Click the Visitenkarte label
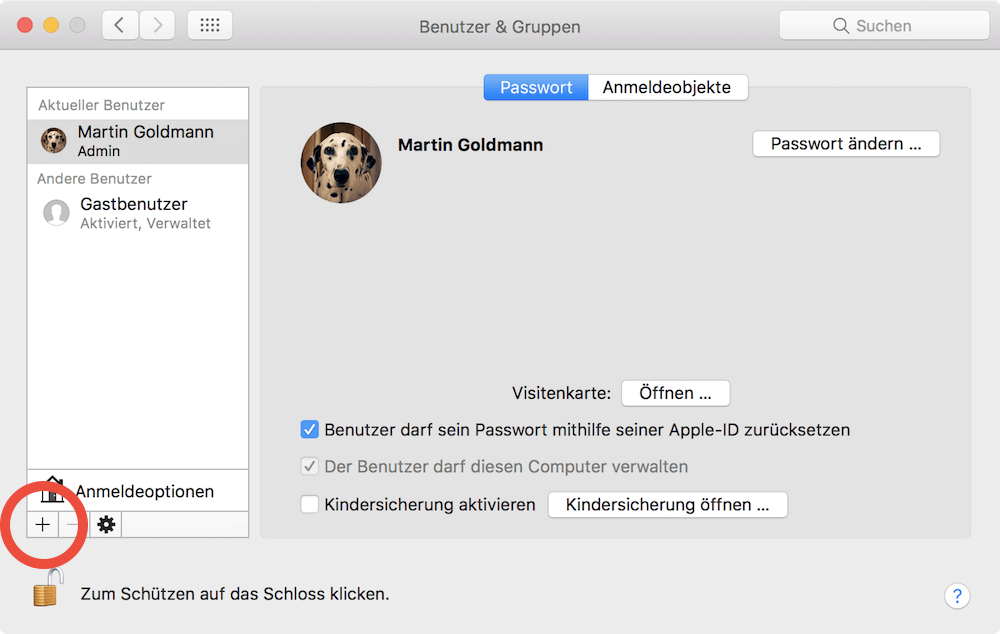The image size is (1000, 634). [x=561, y=393]
